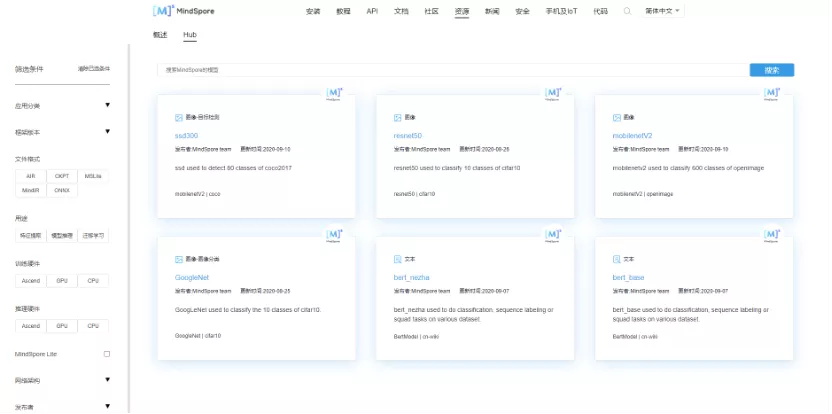Toggle the CKPT file format filter
Image resolution: width=832 pixels, height=414 pixels.
pos(62,176)
